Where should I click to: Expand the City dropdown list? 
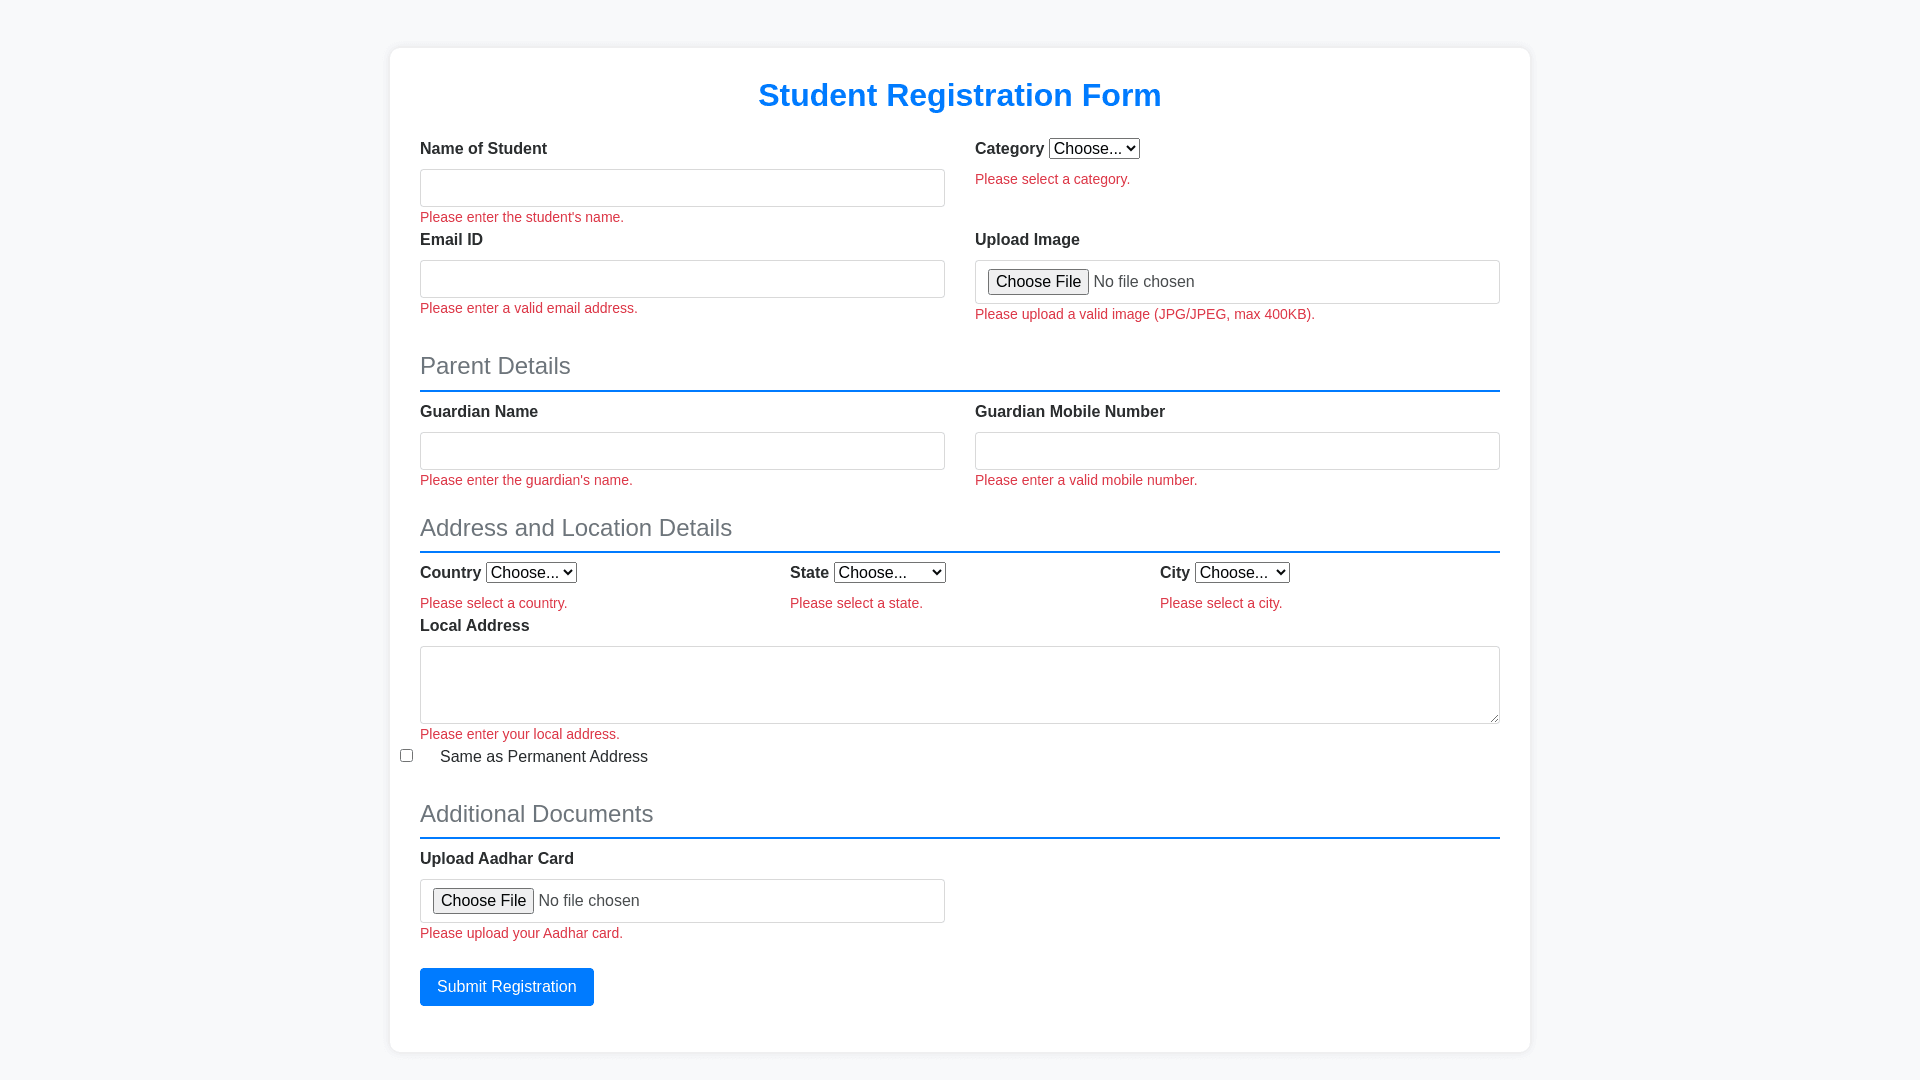1241,573
